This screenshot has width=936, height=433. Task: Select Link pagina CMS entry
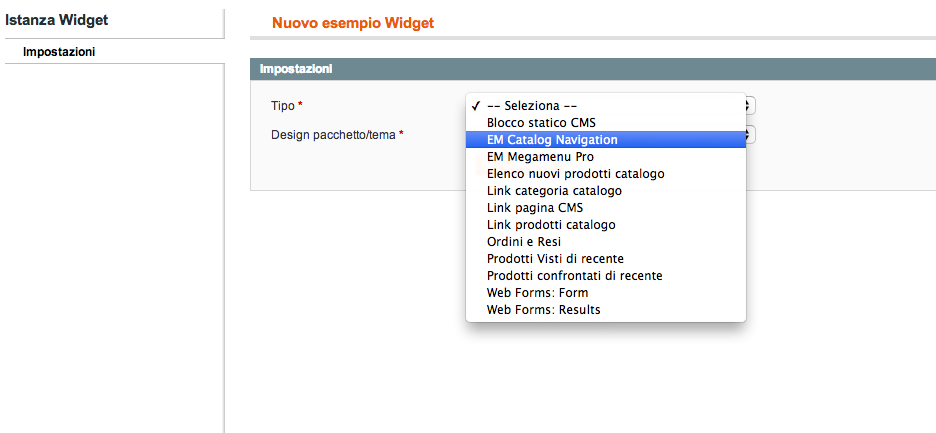point(605,208)
